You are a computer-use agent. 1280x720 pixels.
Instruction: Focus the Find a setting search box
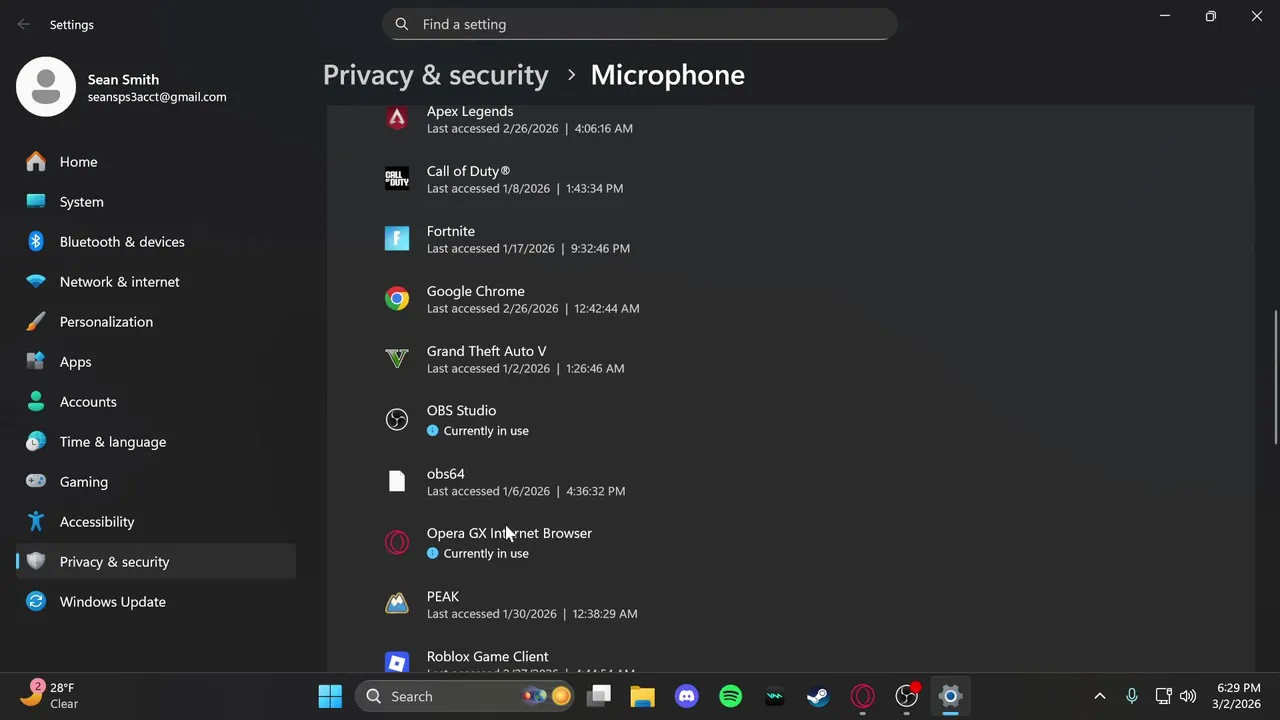click(640, 24)
